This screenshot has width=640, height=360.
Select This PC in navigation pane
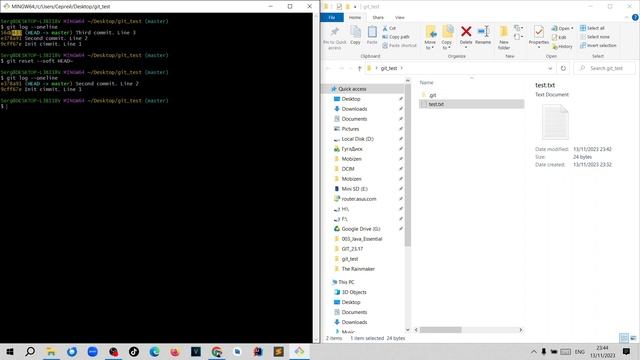click(x=346, y=282)
